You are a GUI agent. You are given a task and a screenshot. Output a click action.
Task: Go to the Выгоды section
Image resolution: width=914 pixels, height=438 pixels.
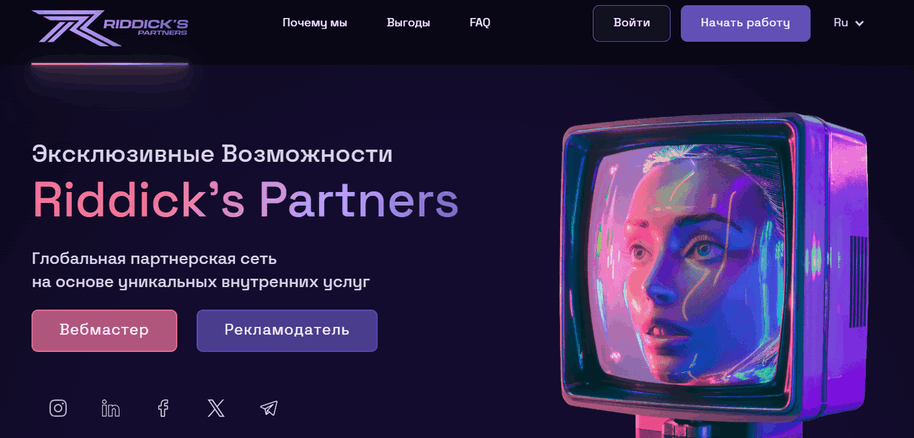coord(409,23)
